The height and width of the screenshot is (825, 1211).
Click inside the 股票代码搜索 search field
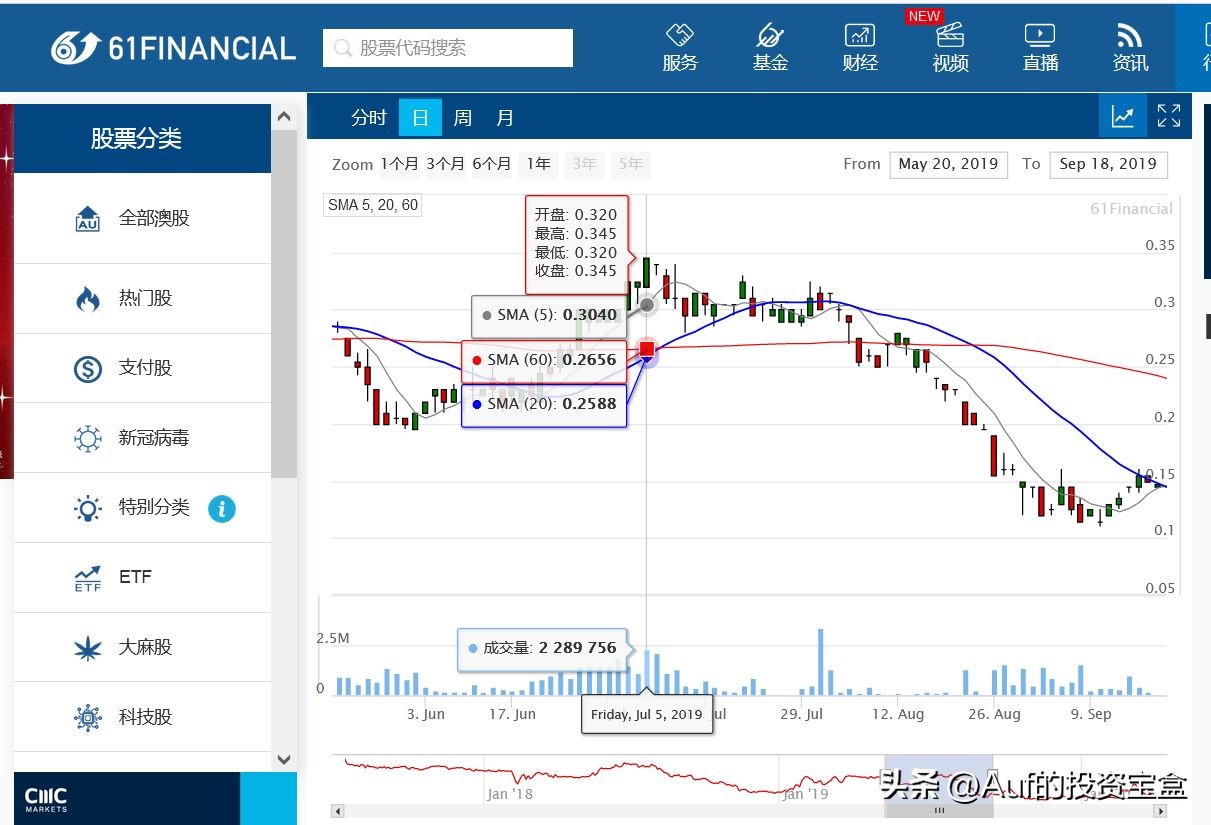tap(448, 48)
